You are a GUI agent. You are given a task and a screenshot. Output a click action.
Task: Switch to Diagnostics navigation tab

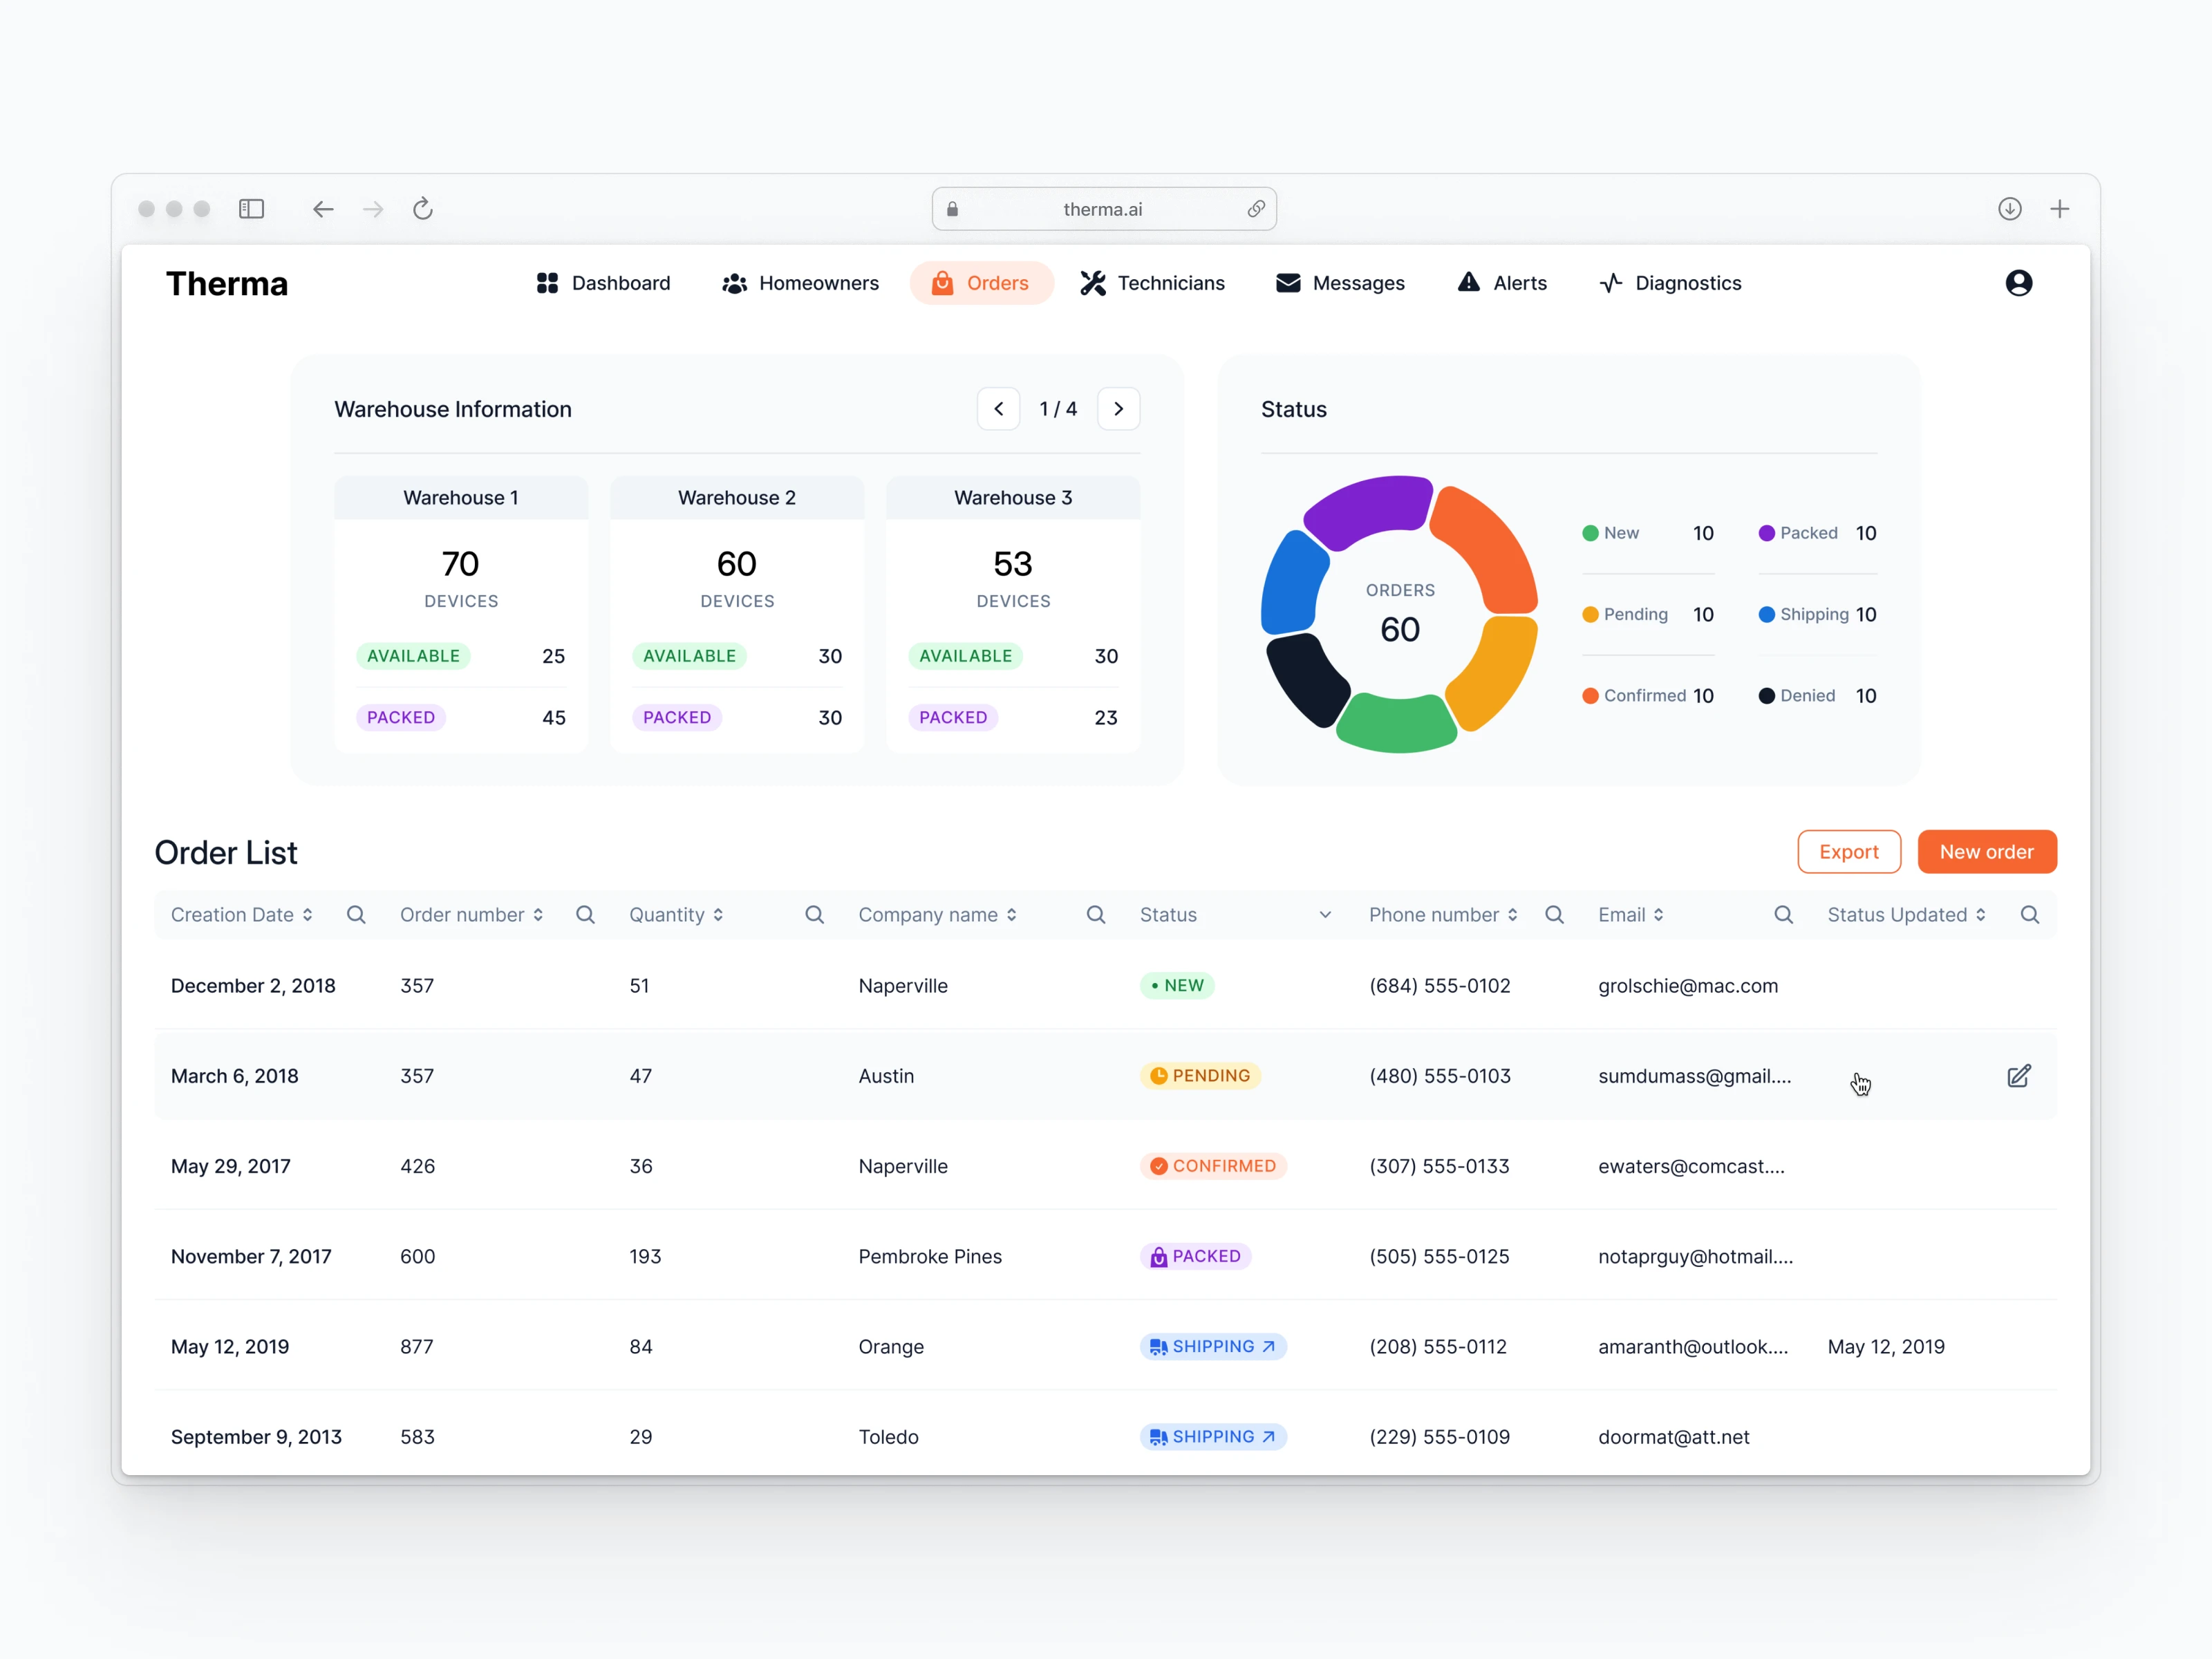coord(1670,283)
